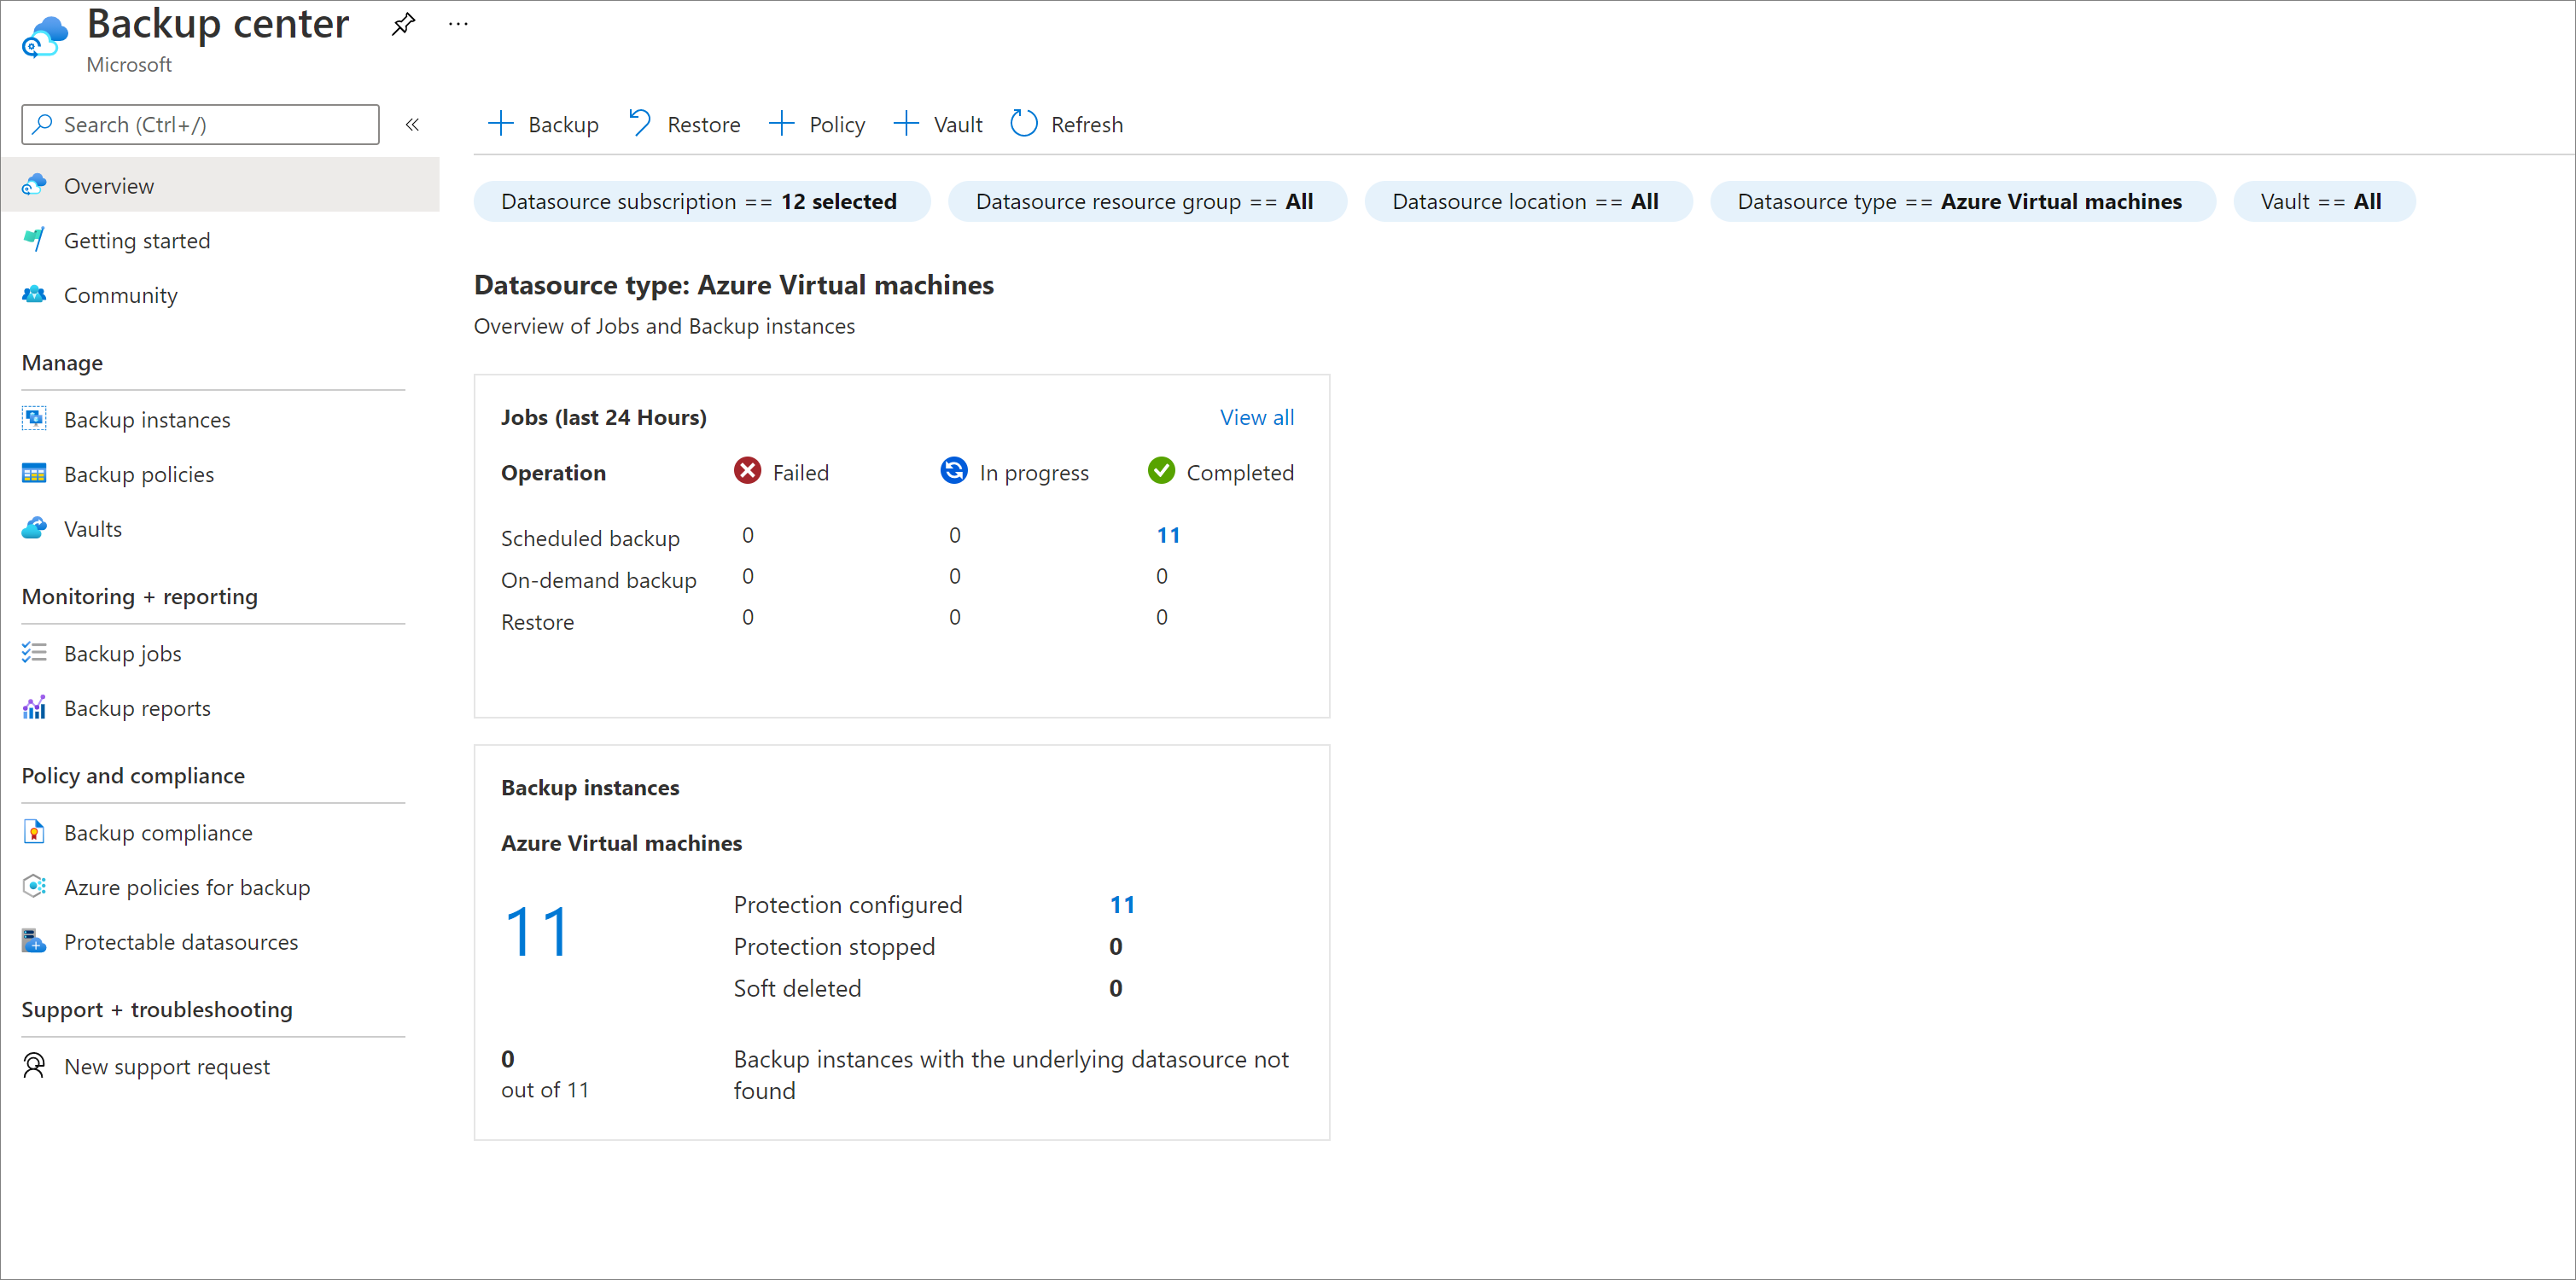
Task: Toggle the Vault filter selection
Action: click(2320, 201)
